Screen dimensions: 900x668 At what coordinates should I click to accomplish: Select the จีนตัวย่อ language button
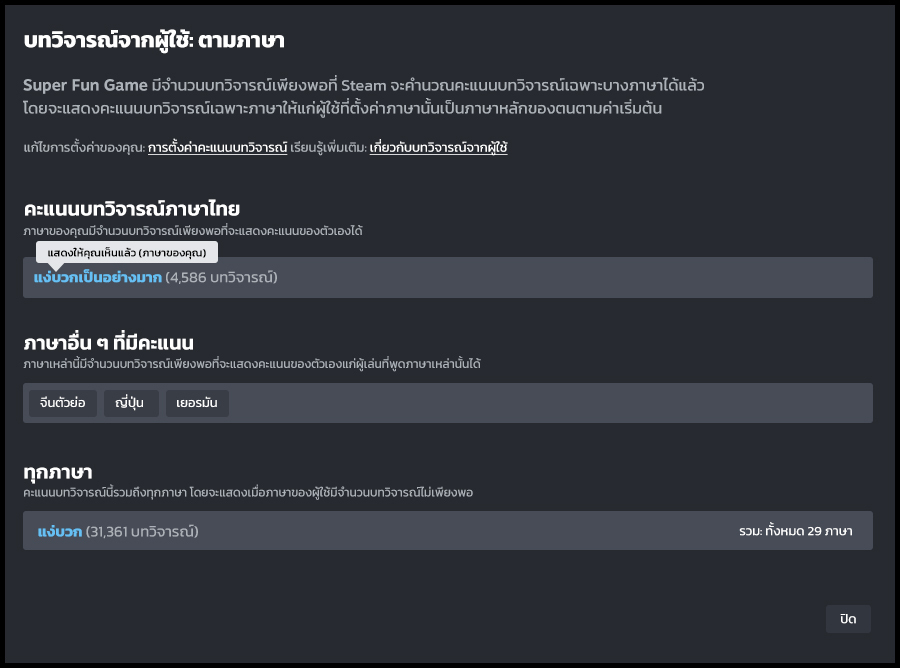click(62, 403)
